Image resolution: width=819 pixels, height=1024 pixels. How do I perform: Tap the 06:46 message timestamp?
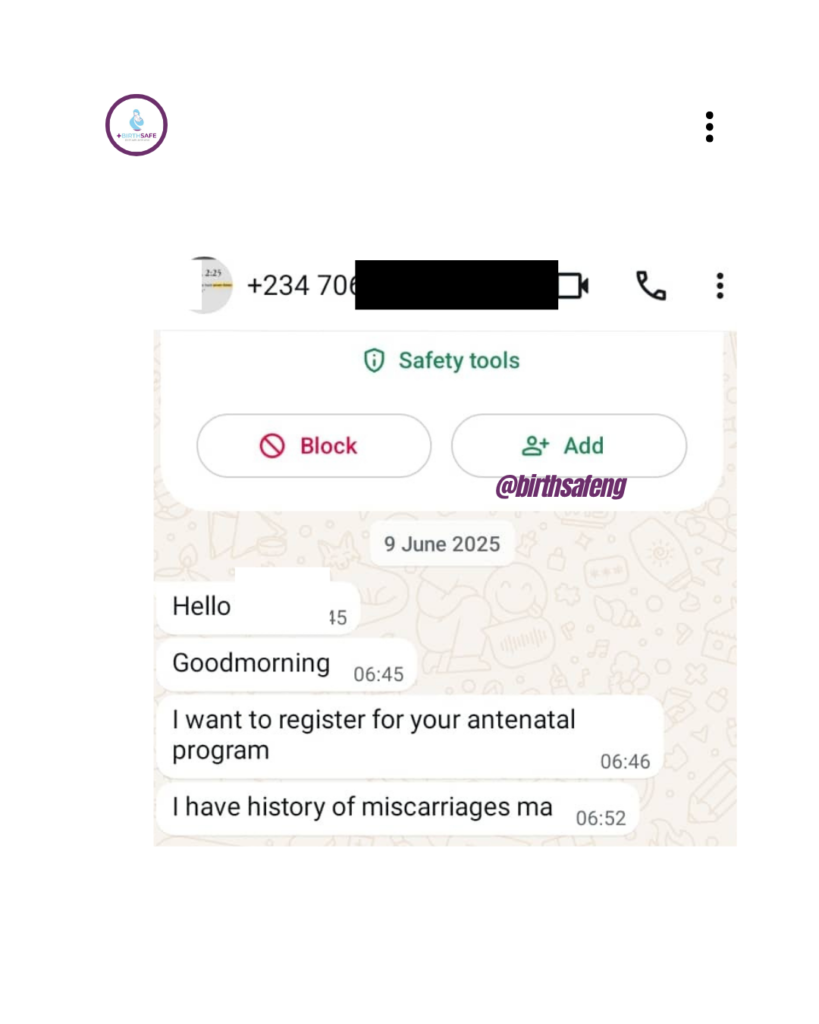pos(625,761)
